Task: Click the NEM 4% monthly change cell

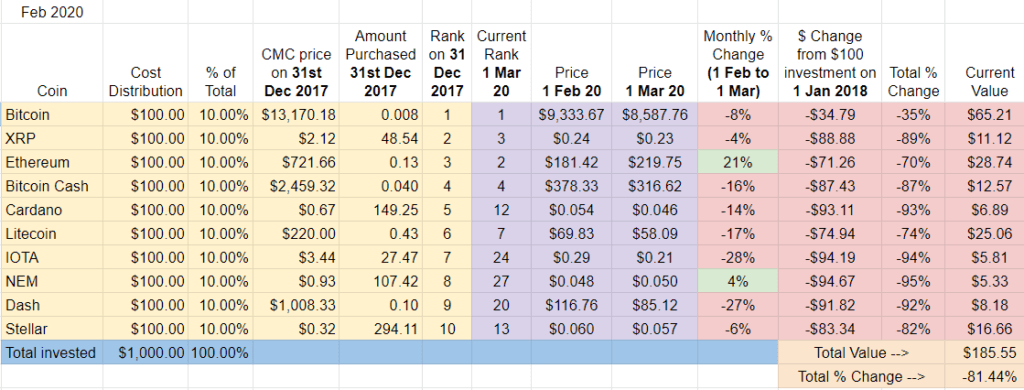Action: pos(738,282)
